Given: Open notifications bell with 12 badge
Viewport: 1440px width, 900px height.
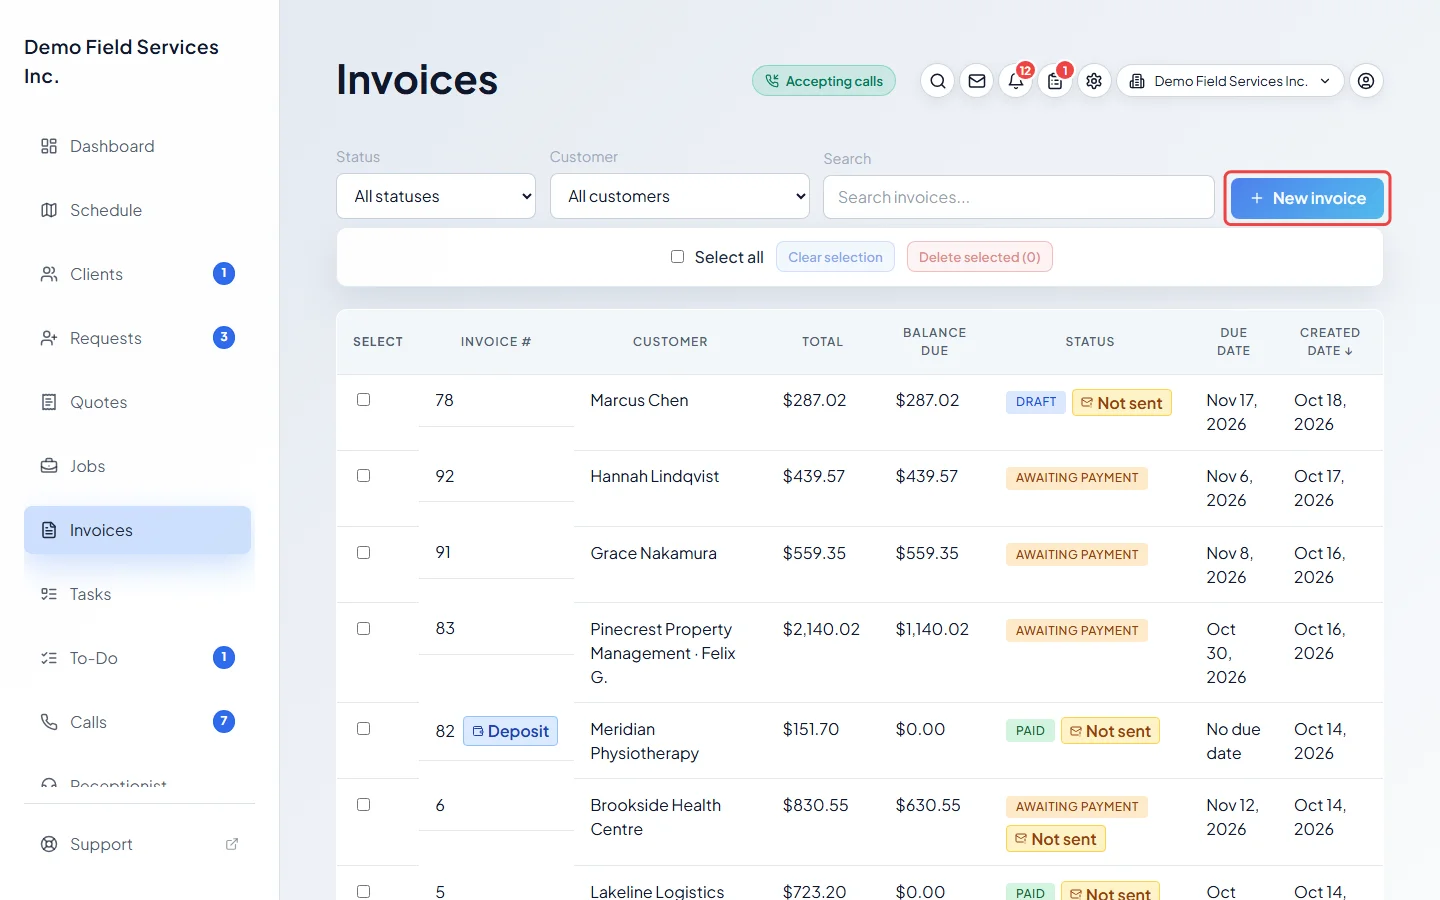Looking at the screenshot, I should 1016,81.
